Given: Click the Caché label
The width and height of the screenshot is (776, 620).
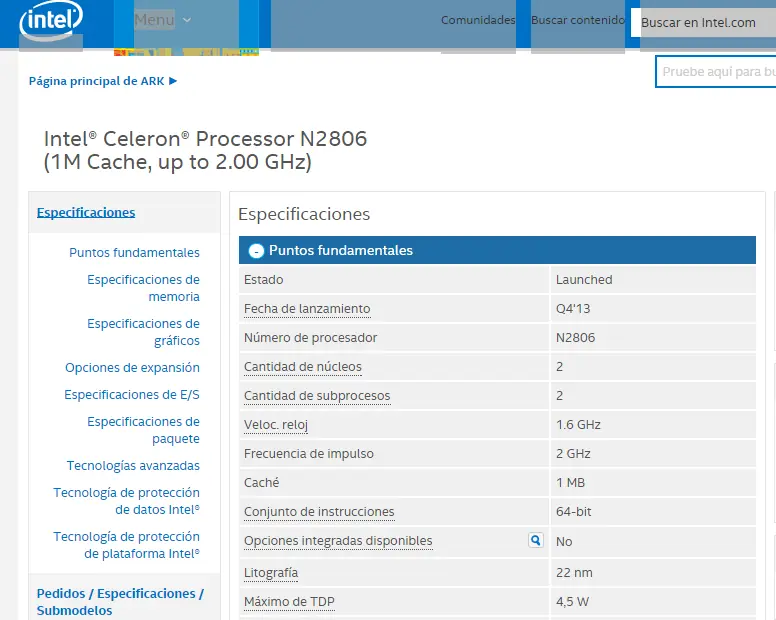Looking at the screenshot, I should click(x=261, y=482).
